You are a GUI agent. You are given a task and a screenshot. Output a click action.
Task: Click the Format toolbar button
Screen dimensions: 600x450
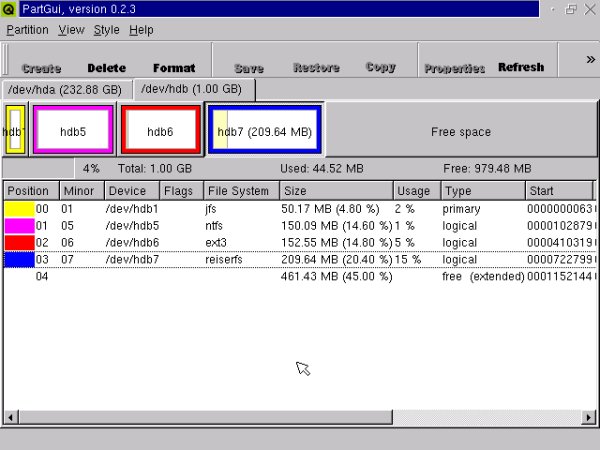click(174, 68)
